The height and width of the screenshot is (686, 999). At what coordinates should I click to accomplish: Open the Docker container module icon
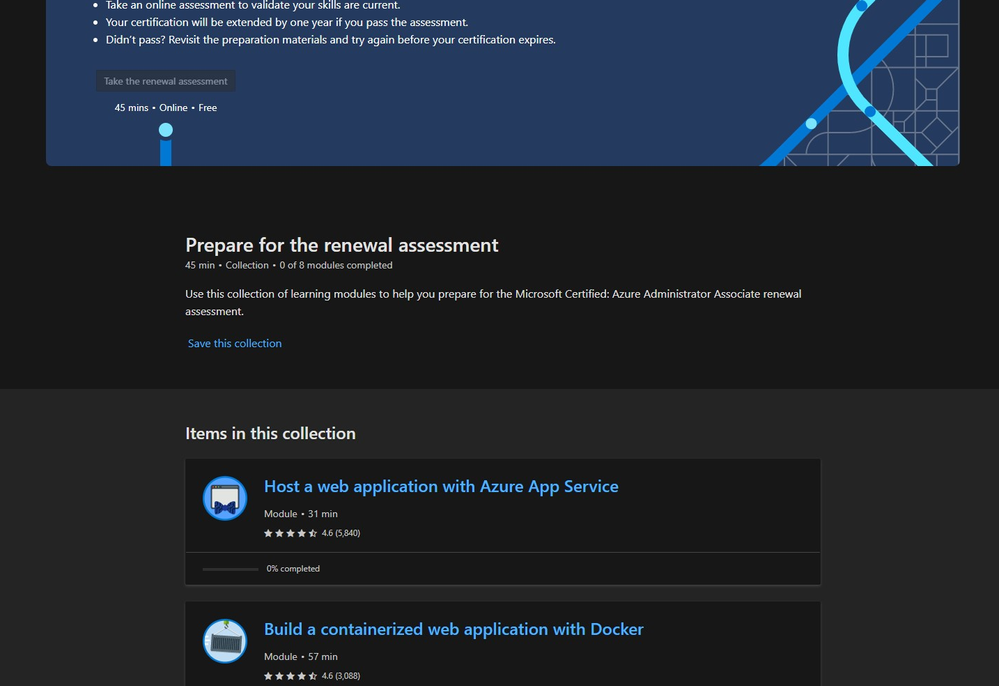225,641
